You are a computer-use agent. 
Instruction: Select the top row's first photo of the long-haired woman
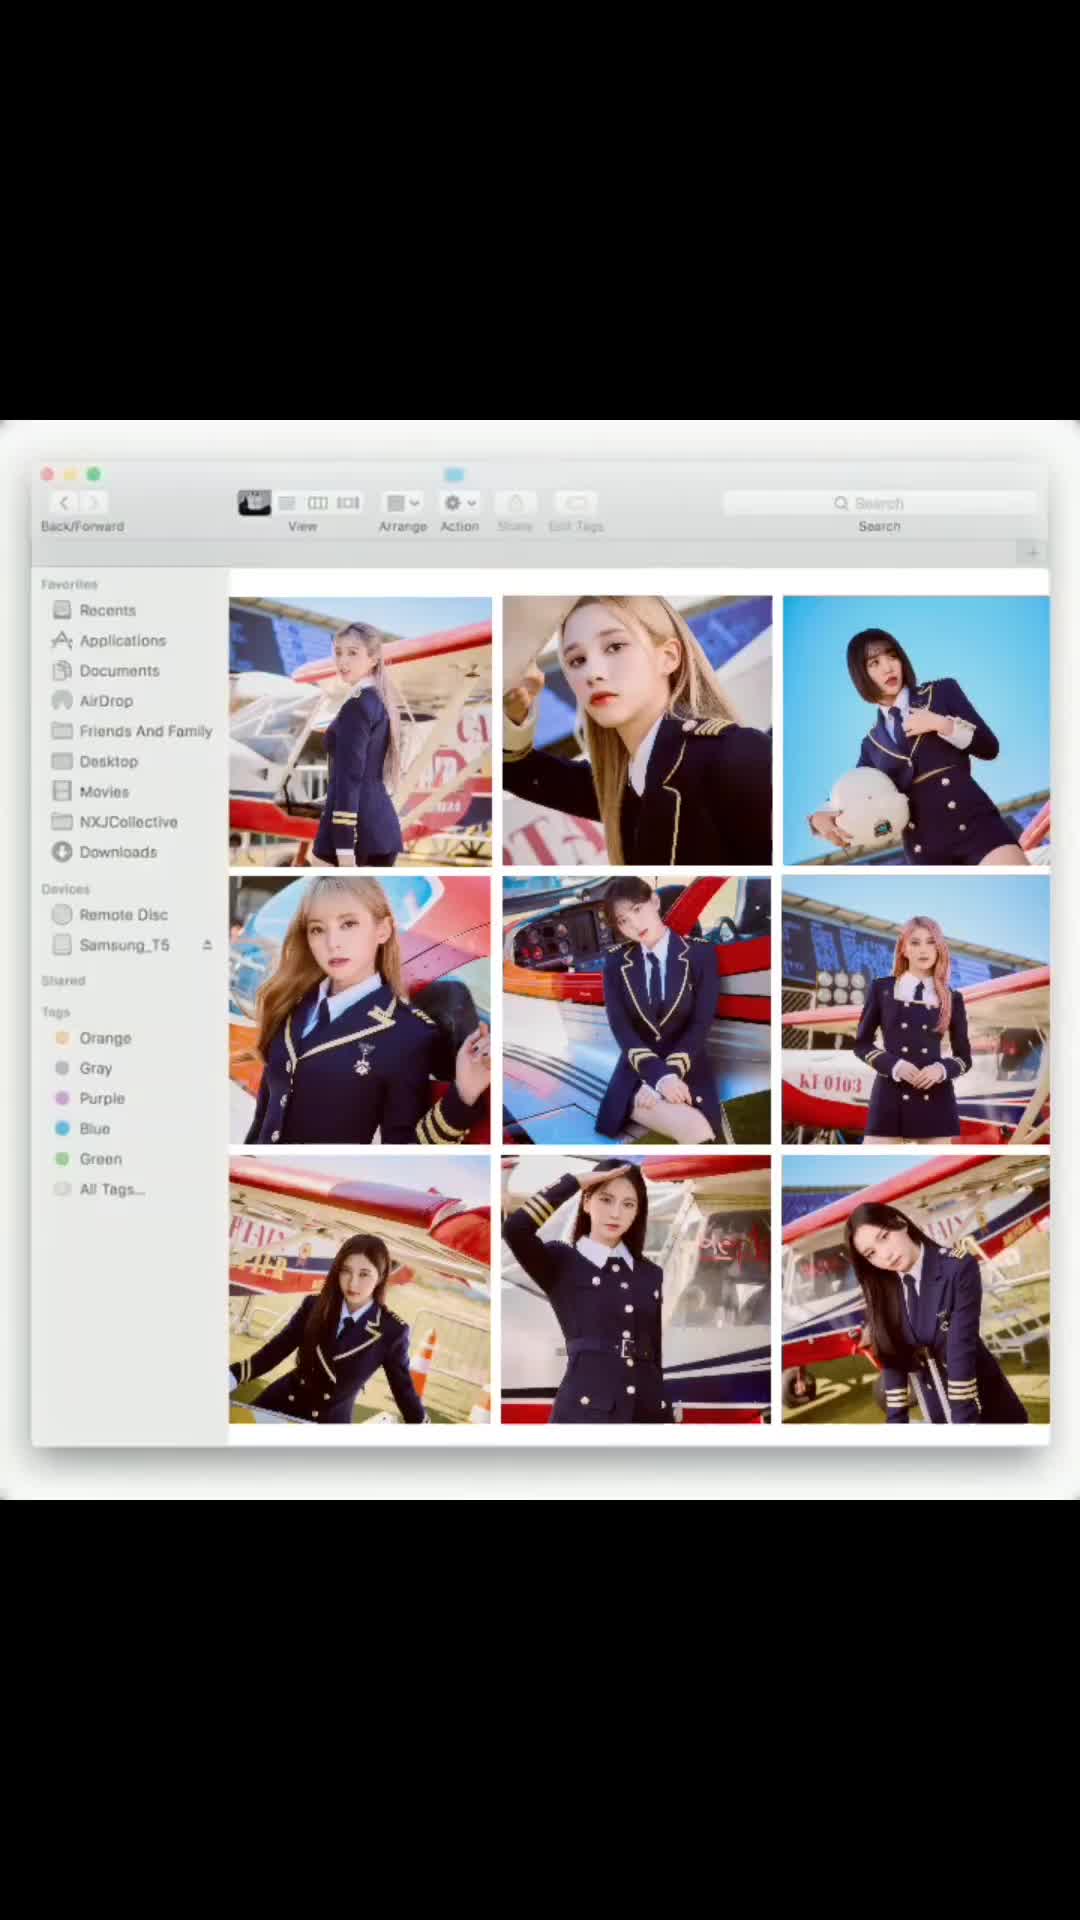[x=360, y=731]
